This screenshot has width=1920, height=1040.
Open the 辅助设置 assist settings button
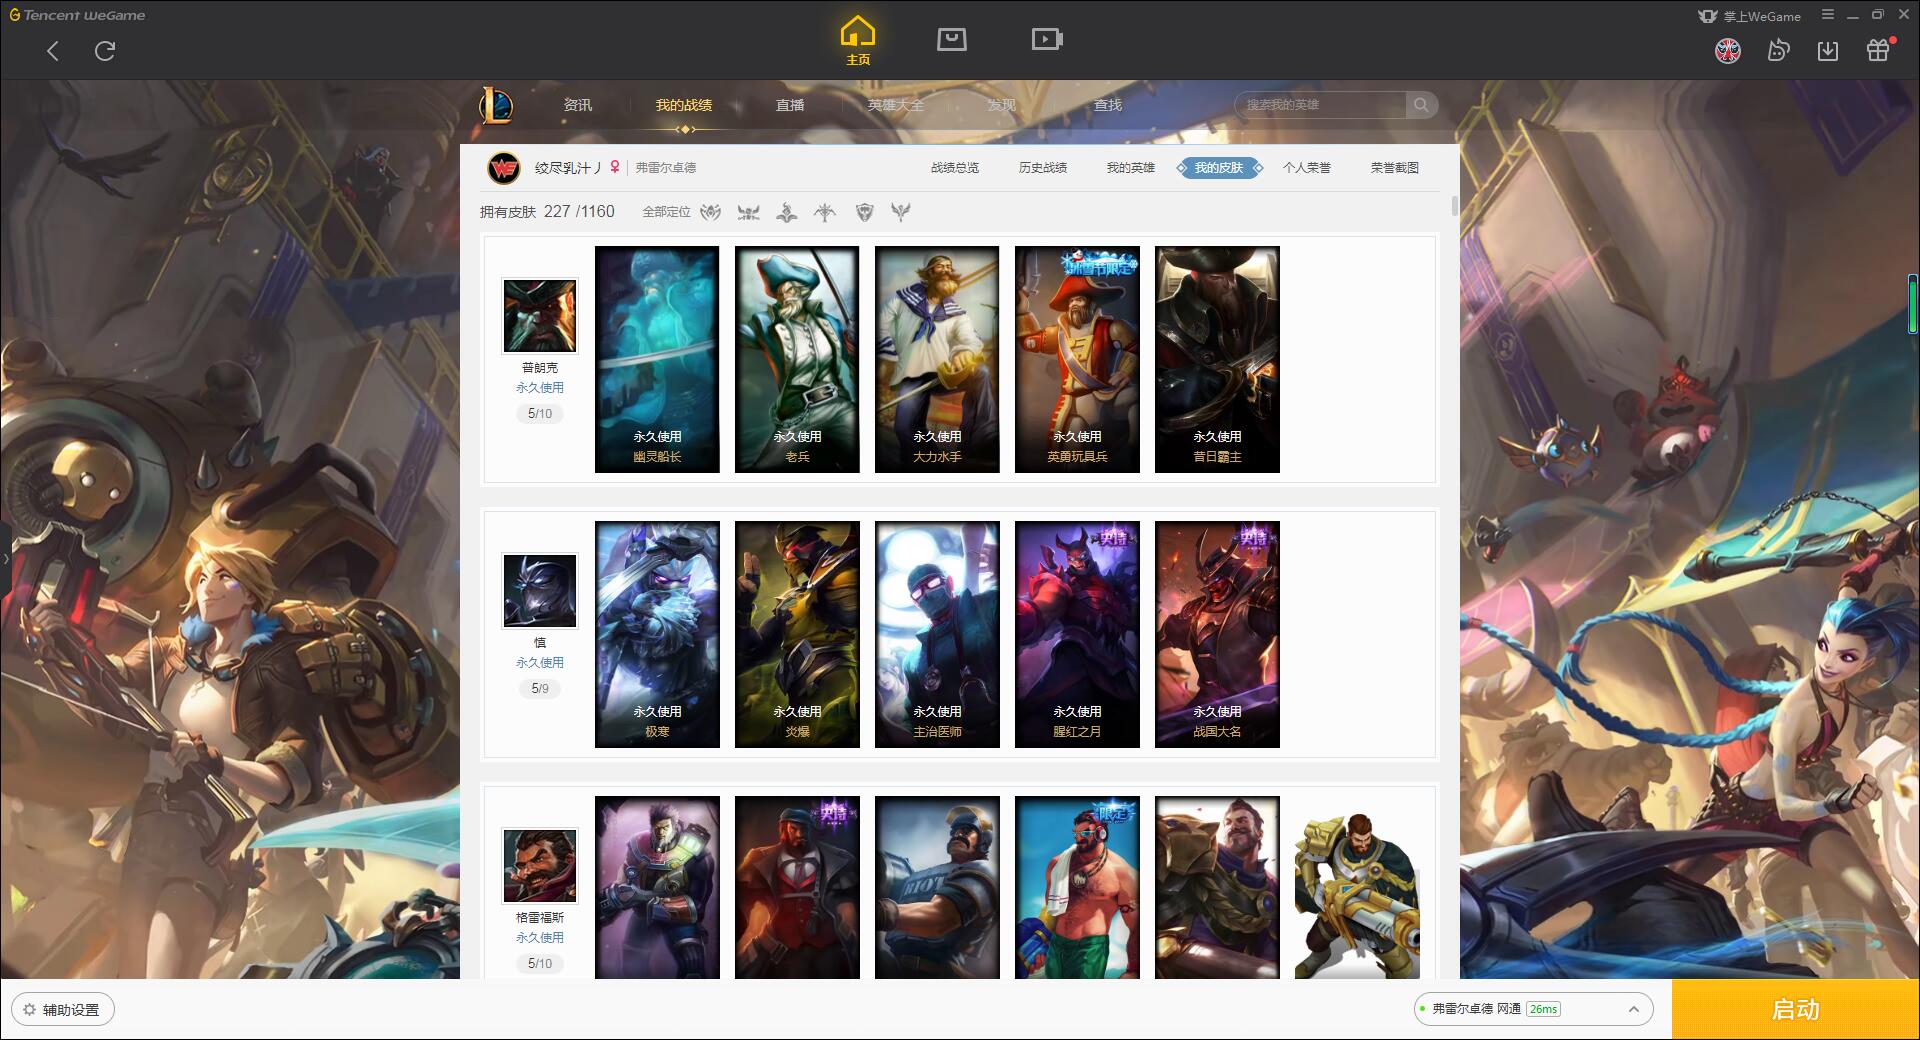(62, 1010)
